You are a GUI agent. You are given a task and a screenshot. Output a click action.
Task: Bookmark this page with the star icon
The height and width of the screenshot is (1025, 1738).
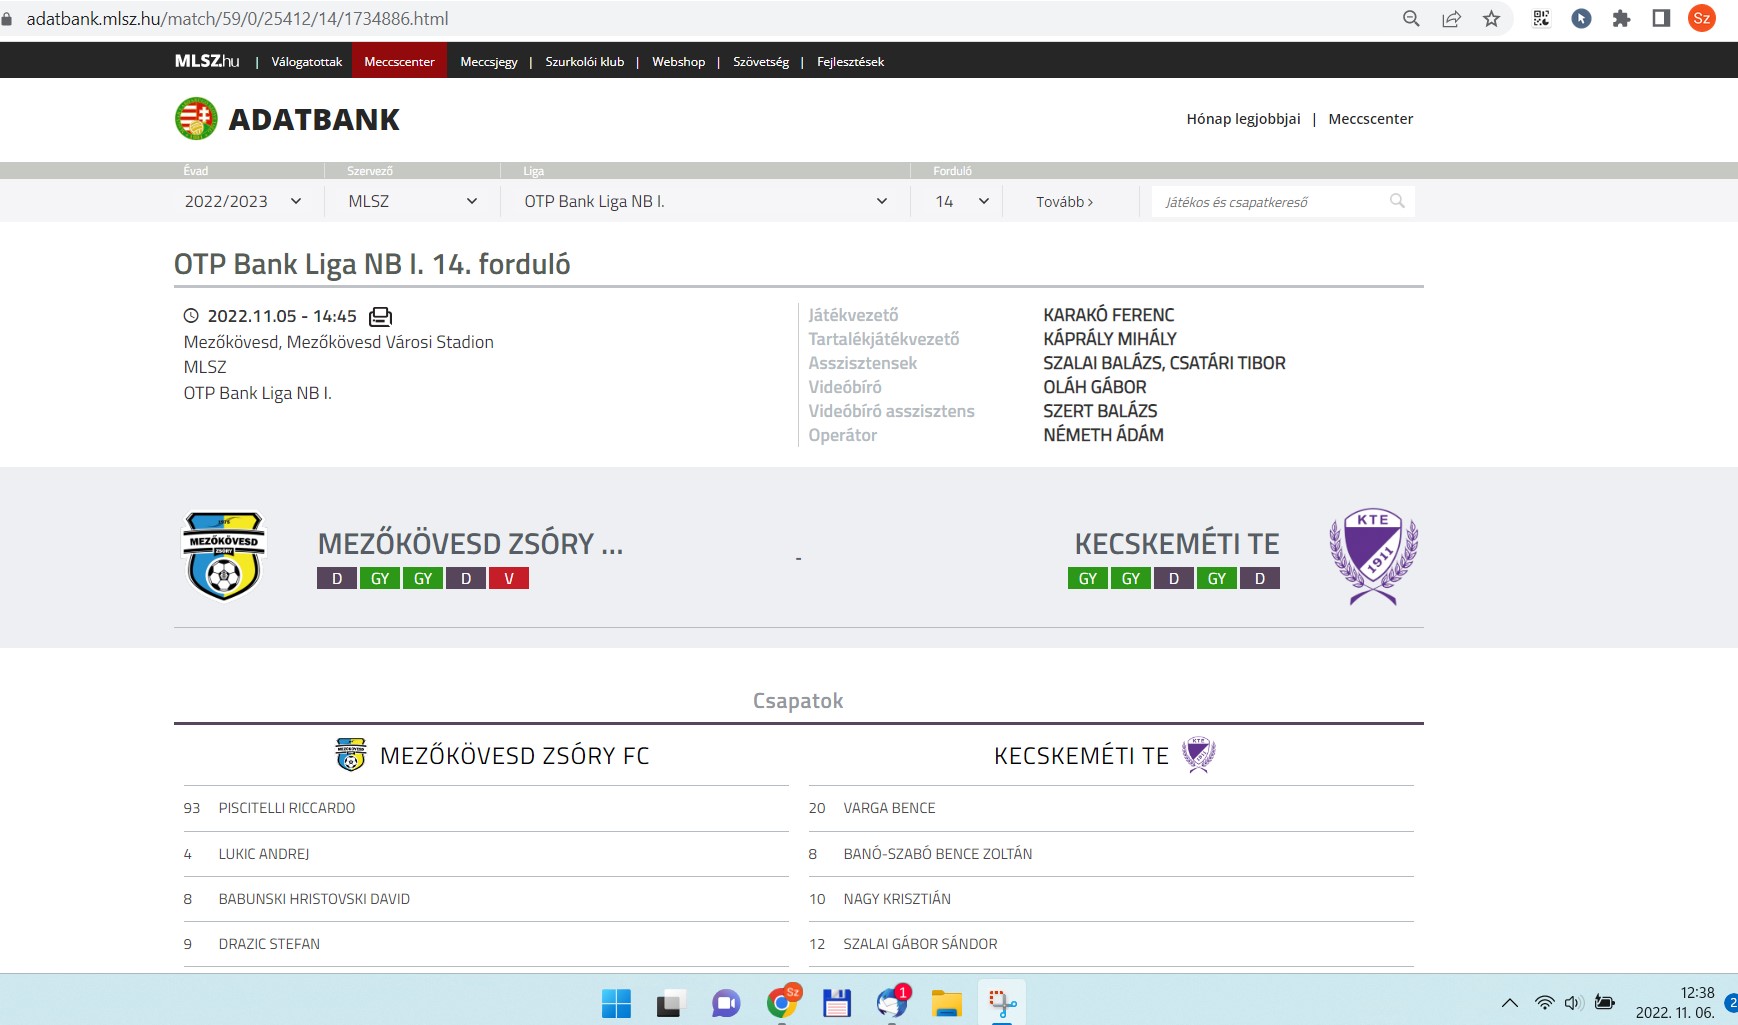(1491, 19)
